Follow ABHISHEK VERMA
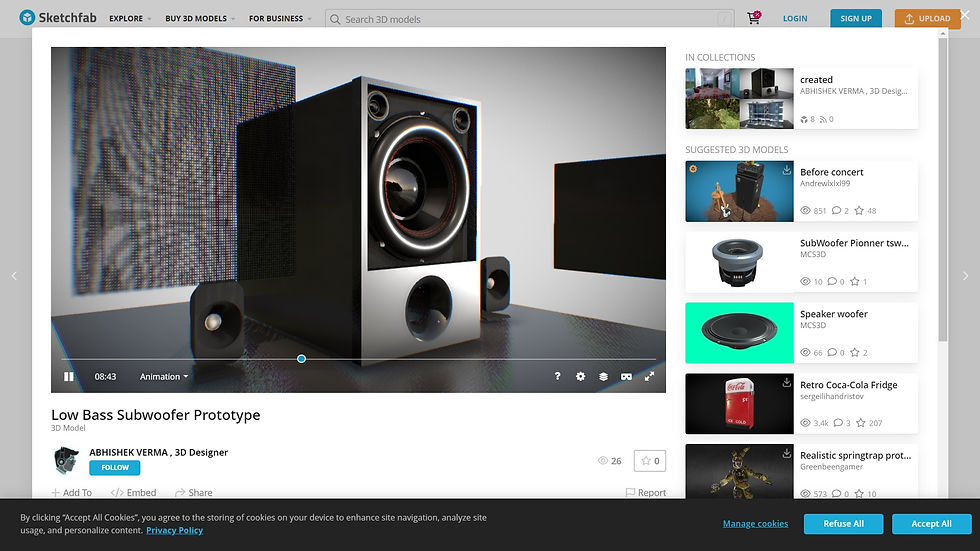980x551 pixels. (x=115, y=467)
